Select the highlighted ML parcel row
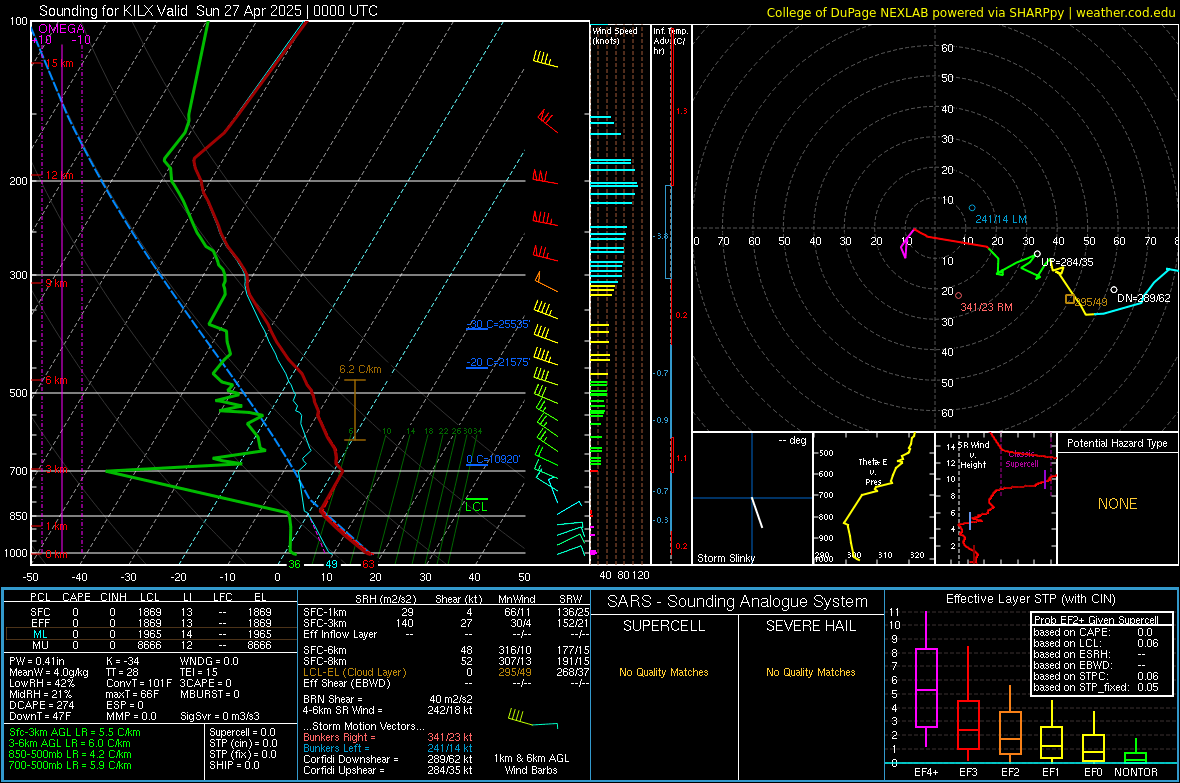 click(151, 634)
